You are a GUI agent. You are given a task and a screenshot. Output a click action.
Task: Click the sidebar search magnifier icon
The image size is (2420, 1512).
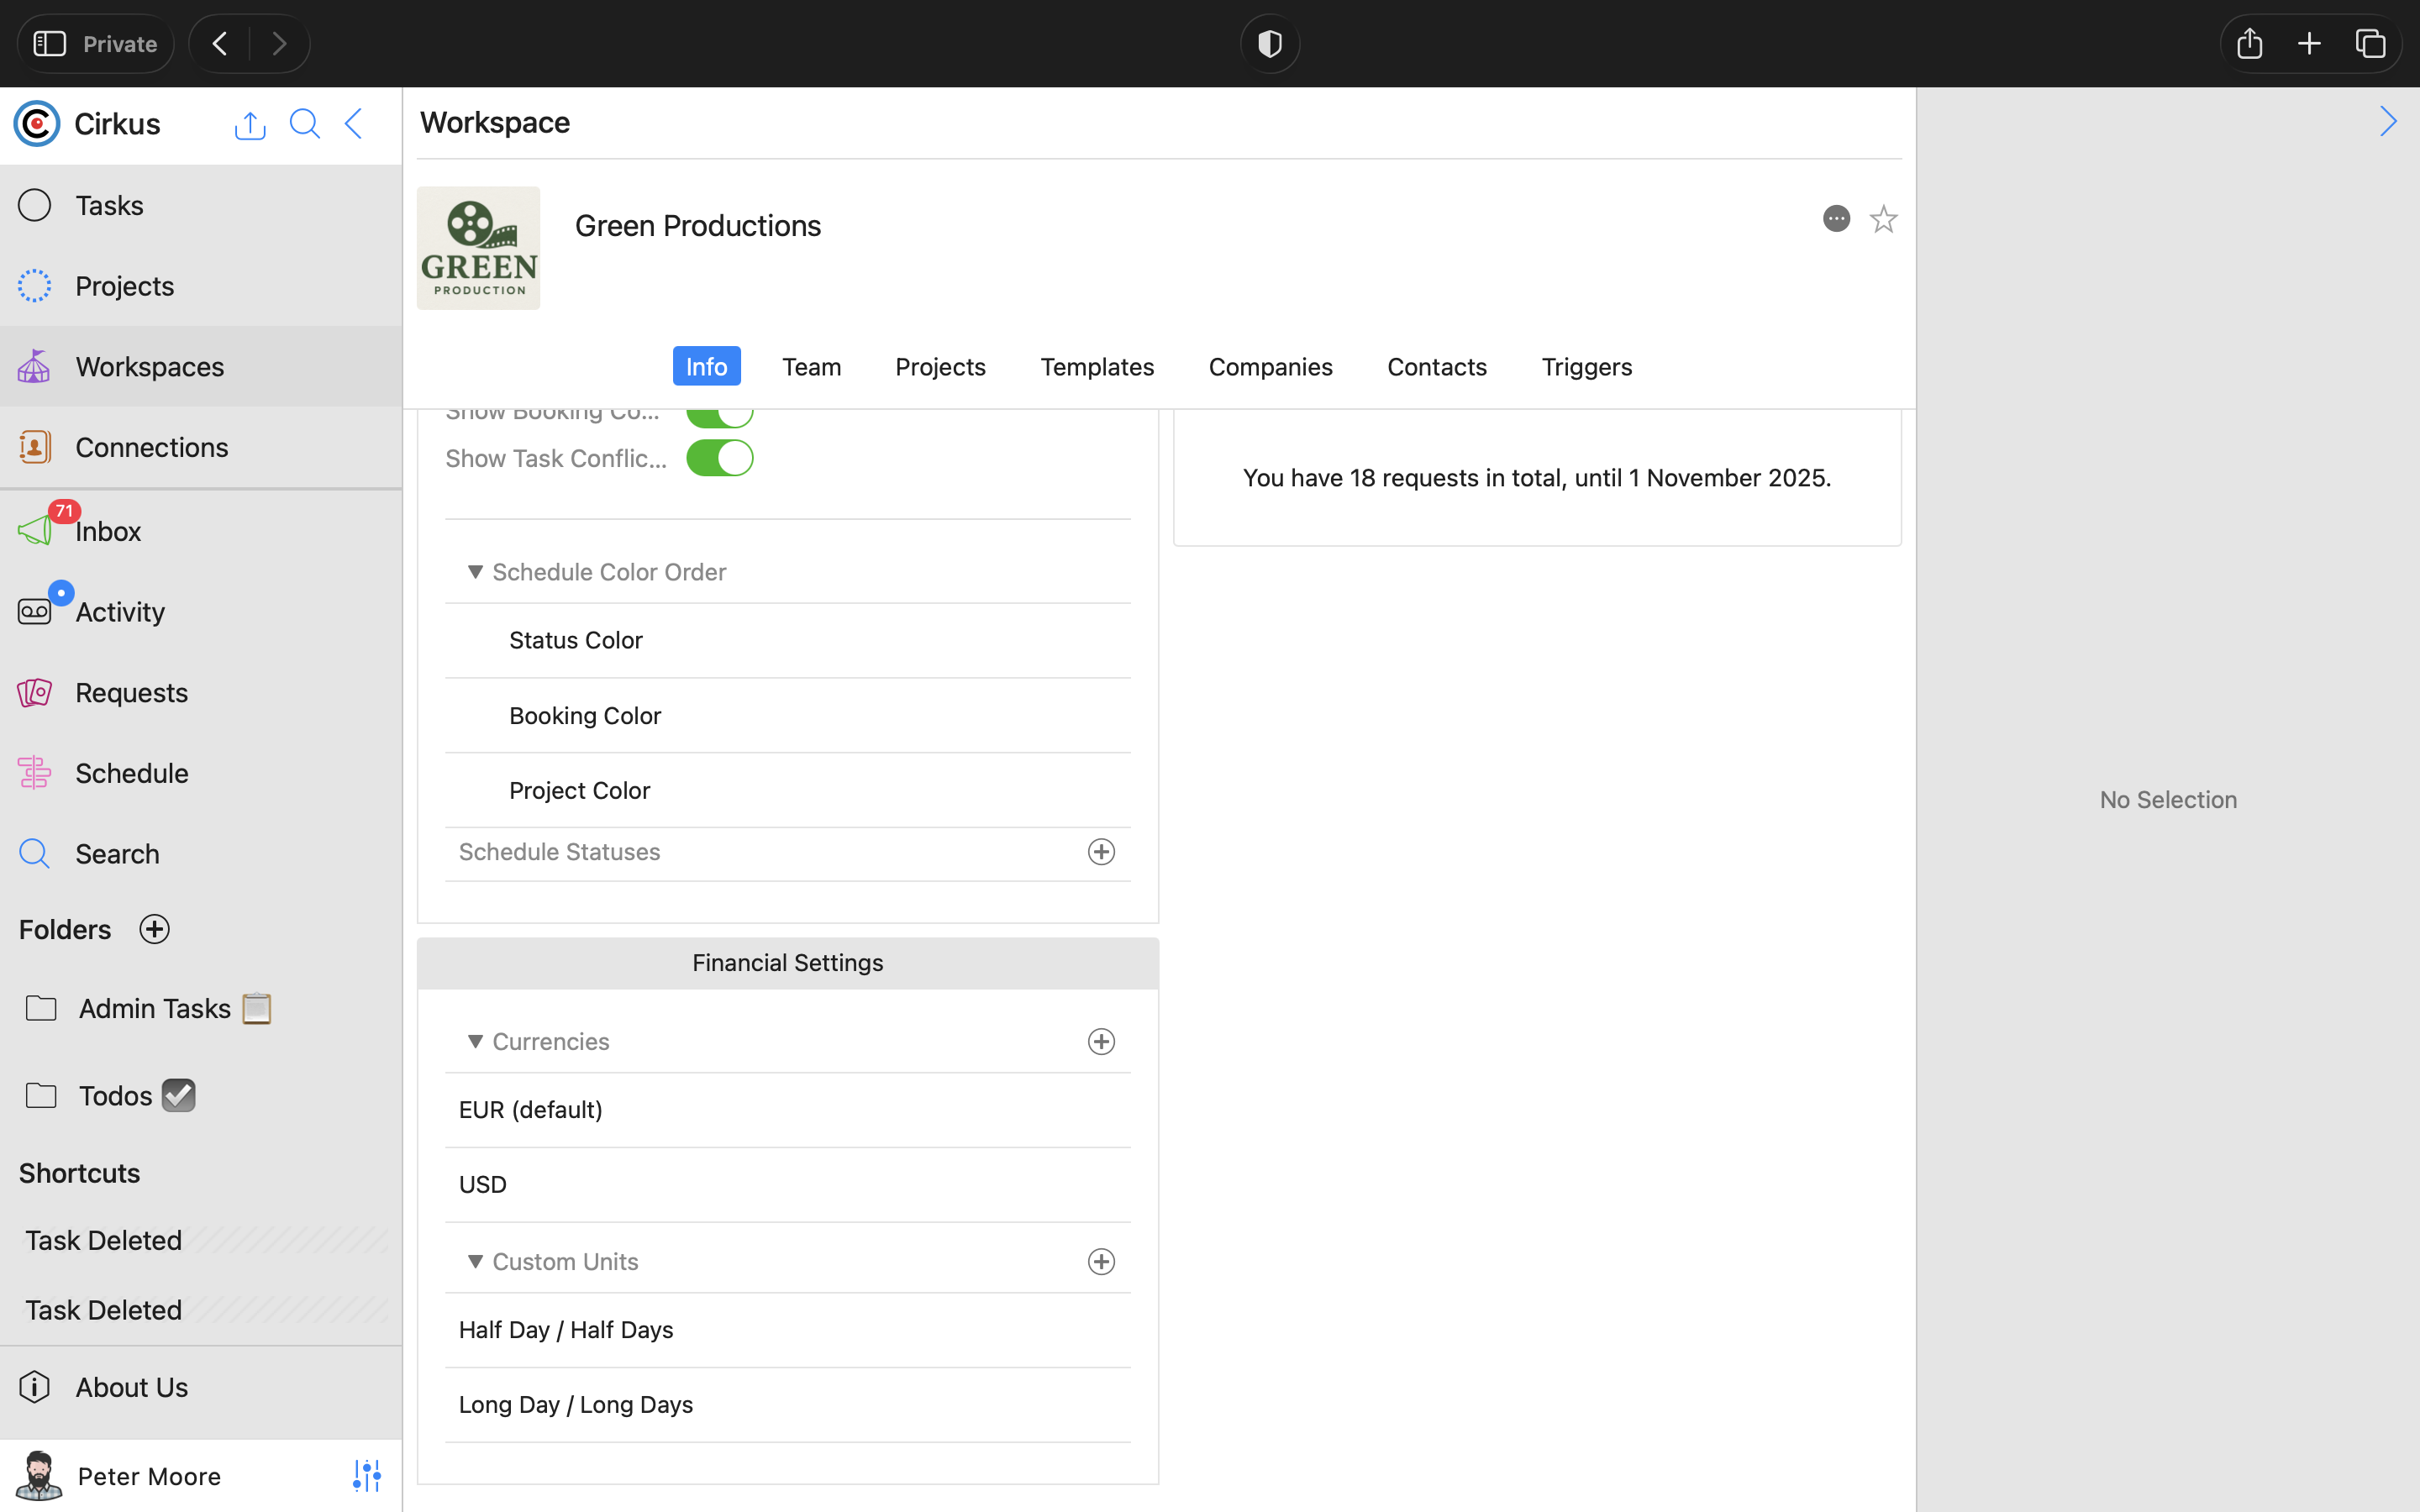pos(304,124)
